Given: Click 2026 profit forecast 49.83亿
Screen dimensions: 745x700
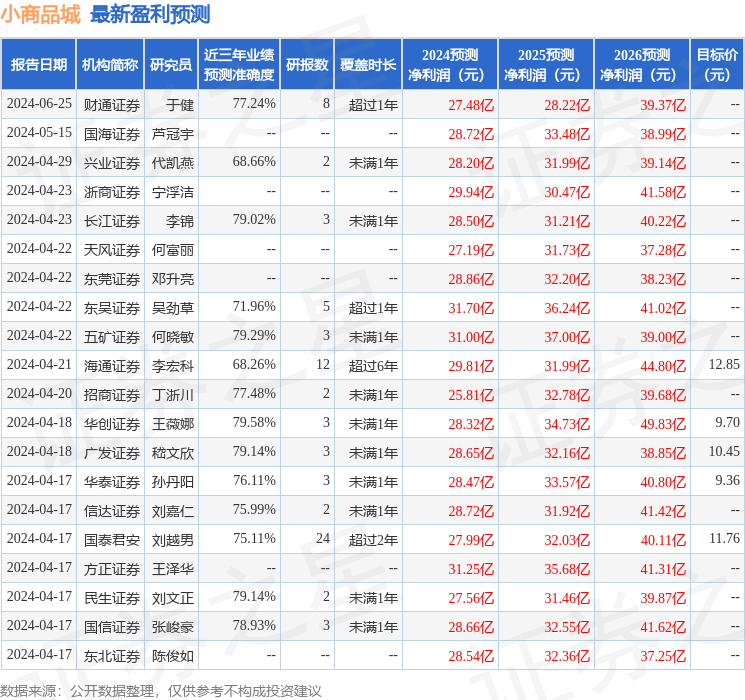Looking at the screenshot, I should click(x=663, y=424).
